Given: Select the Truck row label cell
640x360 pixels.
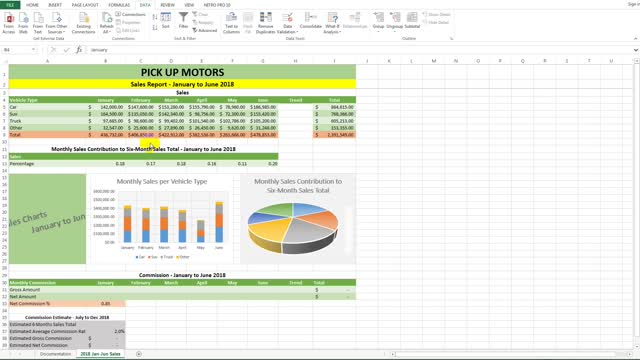Looking at the screenshot, I should coord(47,121).
